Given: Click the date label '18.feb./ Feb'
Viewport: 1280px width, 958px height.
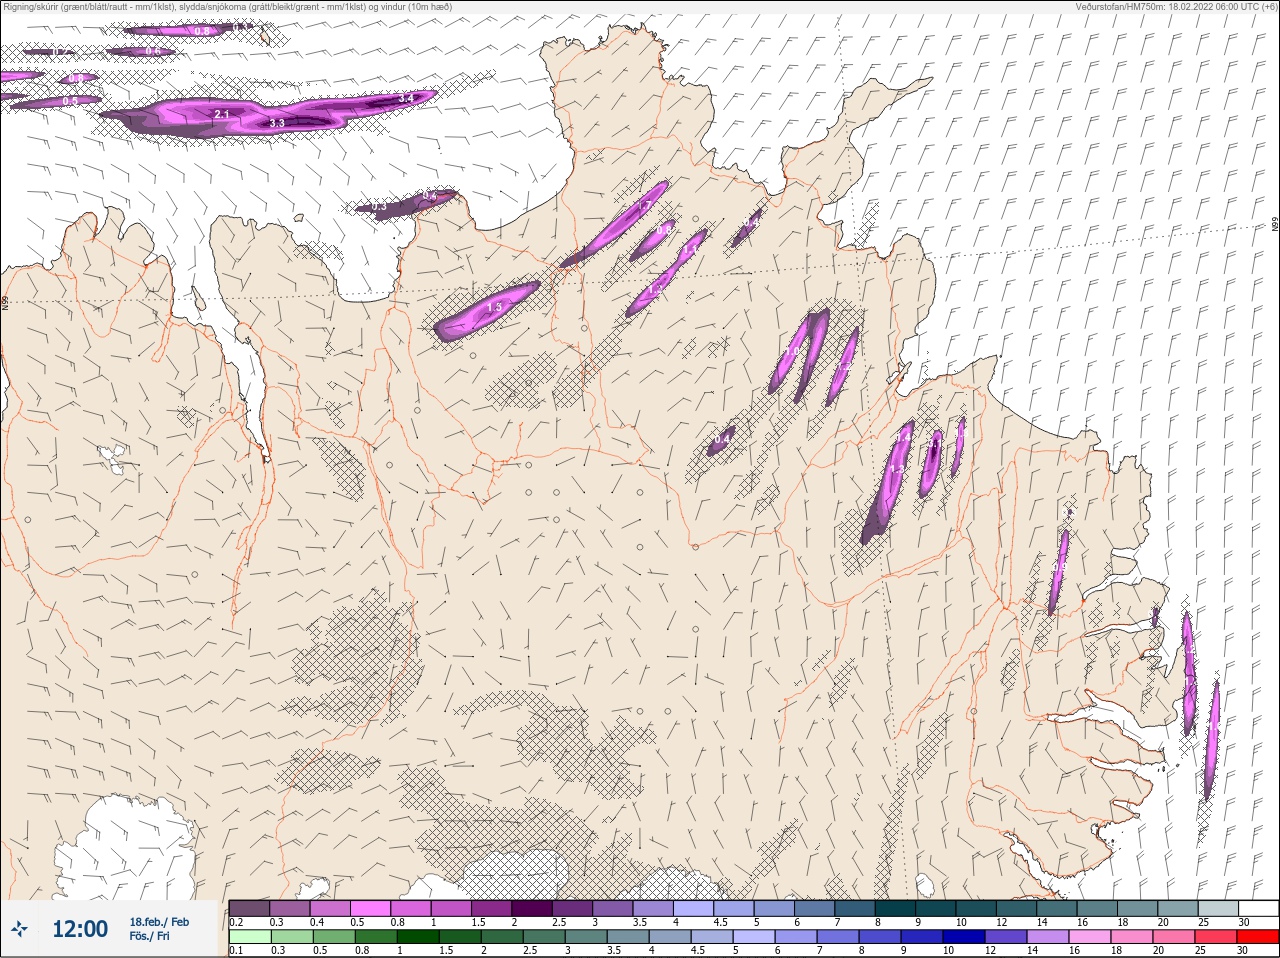Looking at the screenshot, I should 158,922.
